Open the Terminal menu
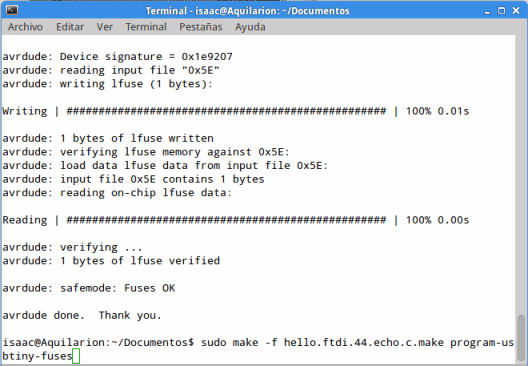 [x=146, y=27]
